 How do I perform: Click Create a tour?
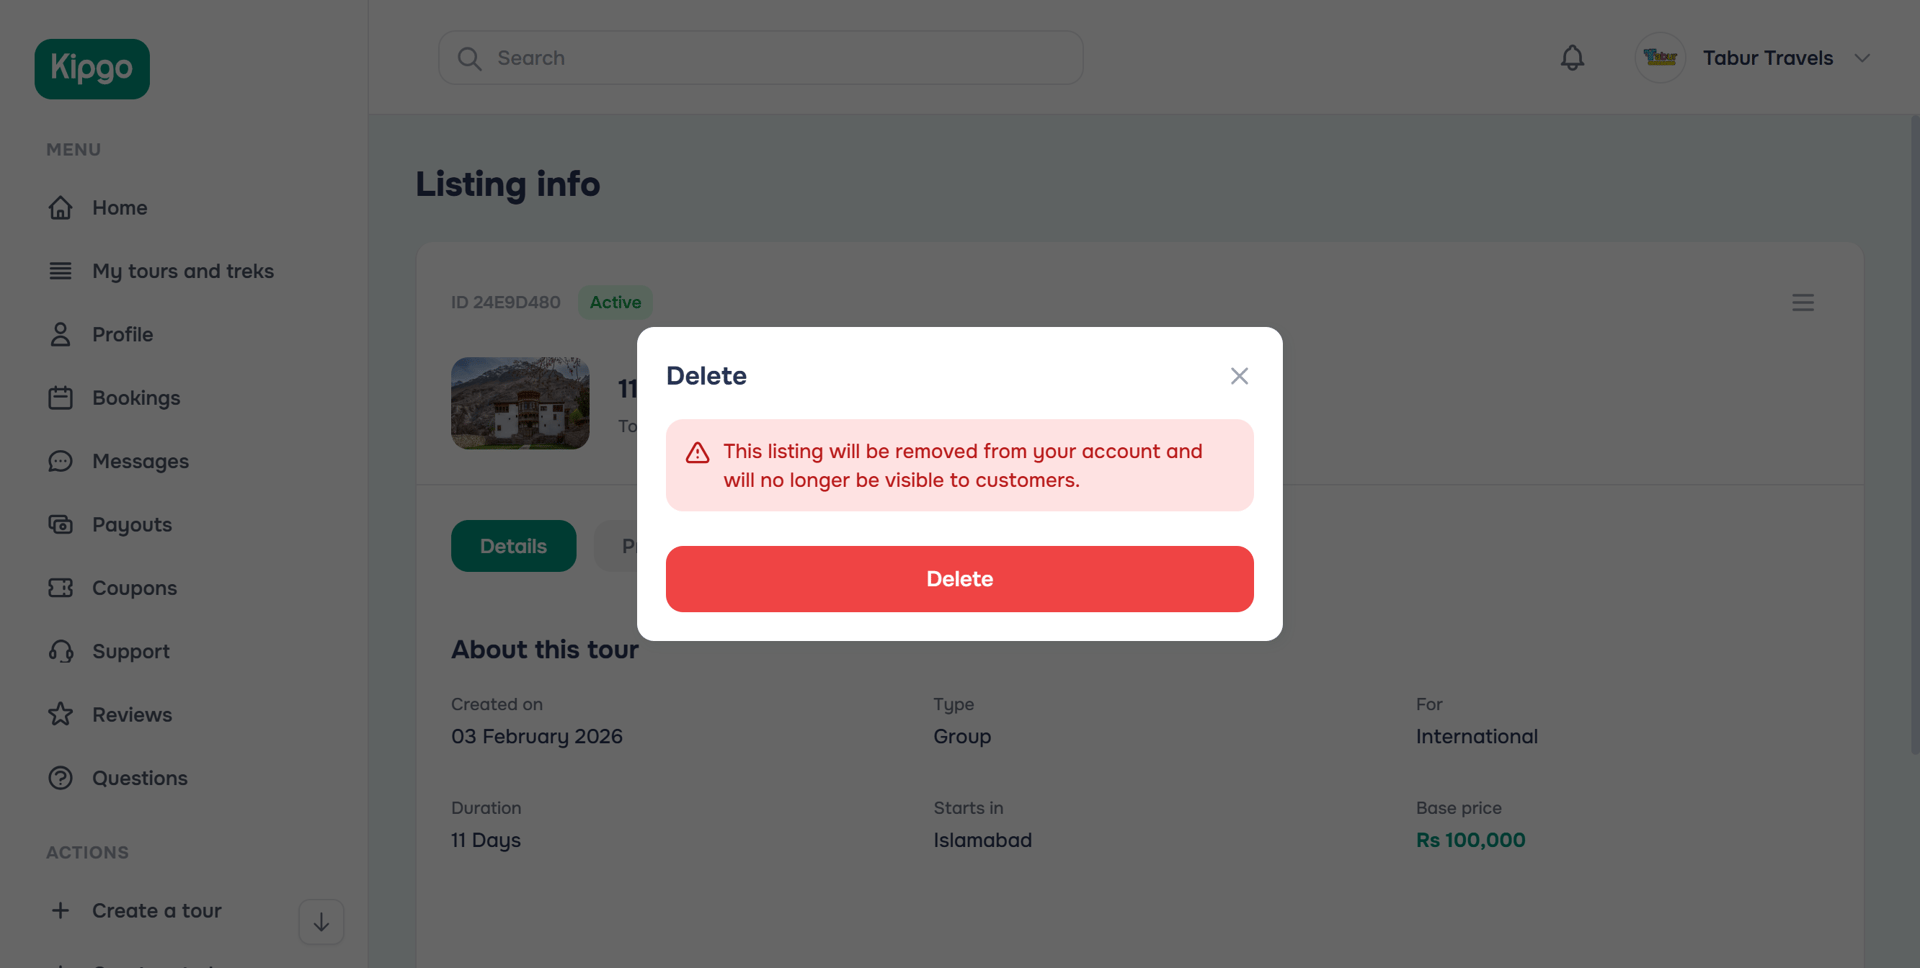click(156, 910)
